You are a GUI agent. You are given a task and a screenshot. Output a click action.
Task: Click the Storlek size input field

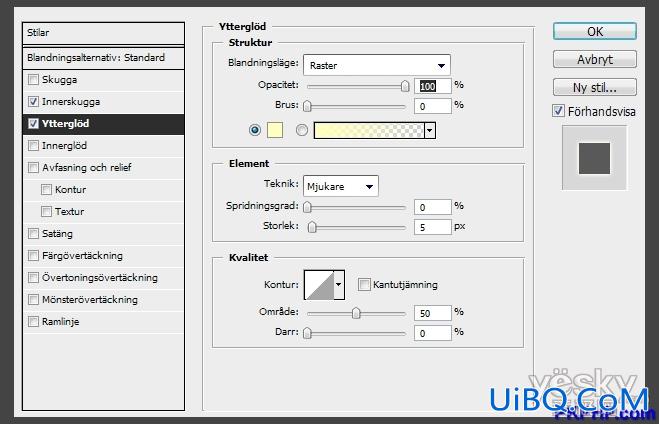(432, 227)
